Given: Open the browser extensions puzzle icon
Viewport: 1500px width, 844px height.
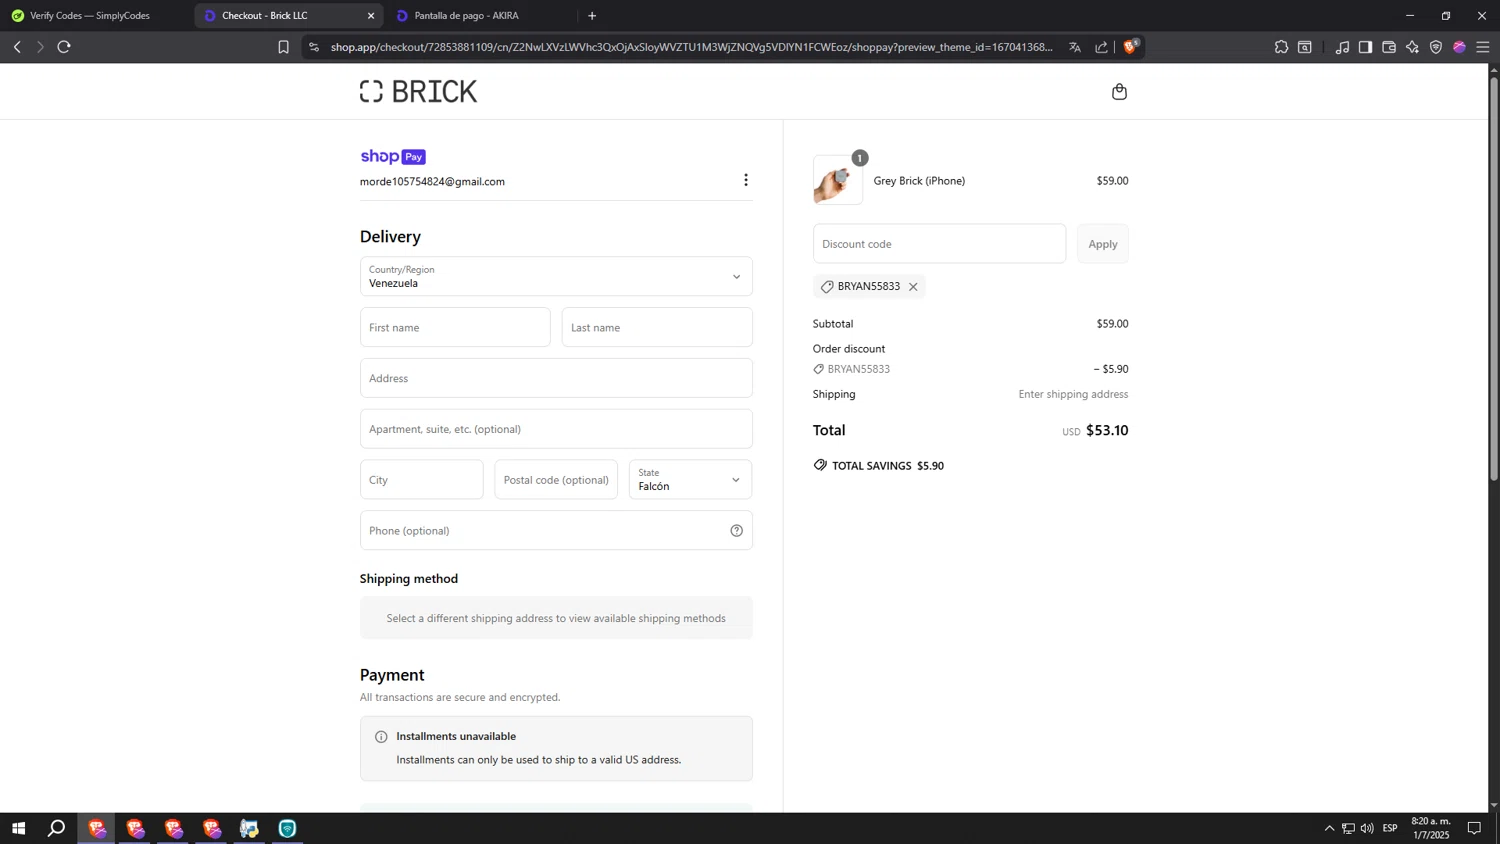Looking at the screenshot, I should (x=1281, y=47).
